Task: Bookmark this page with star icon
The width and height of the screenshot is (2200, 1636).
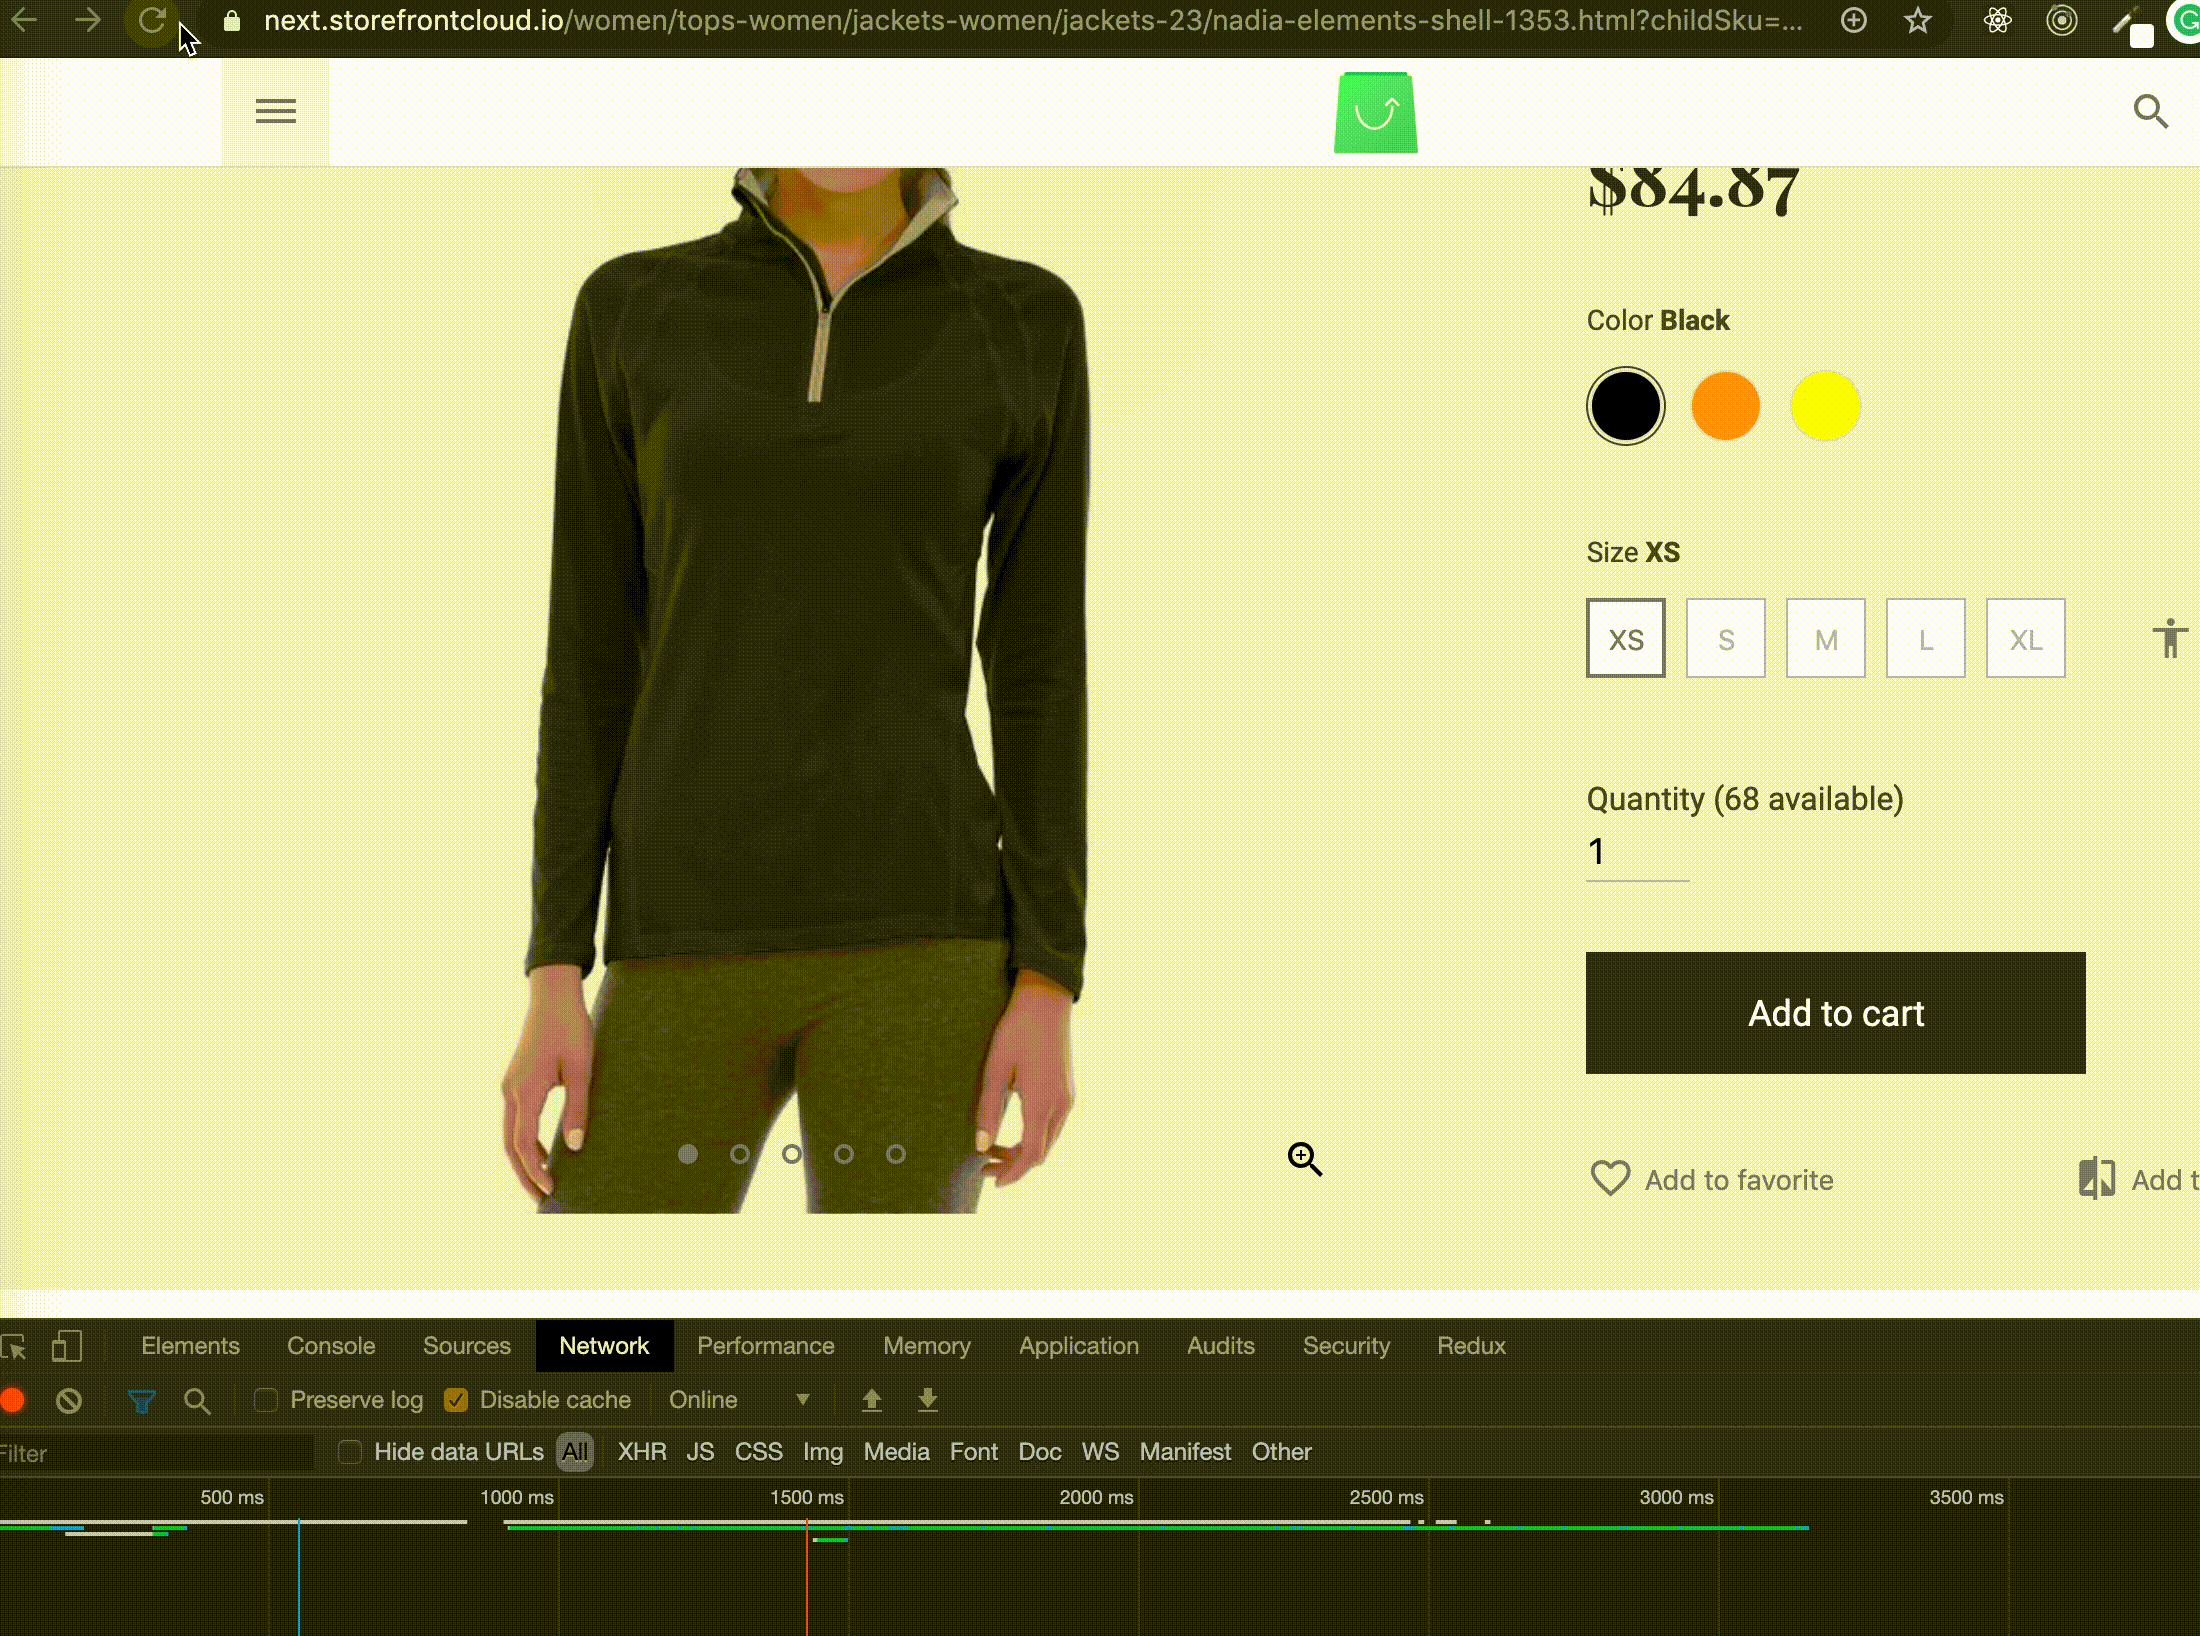Action: 1917,21
